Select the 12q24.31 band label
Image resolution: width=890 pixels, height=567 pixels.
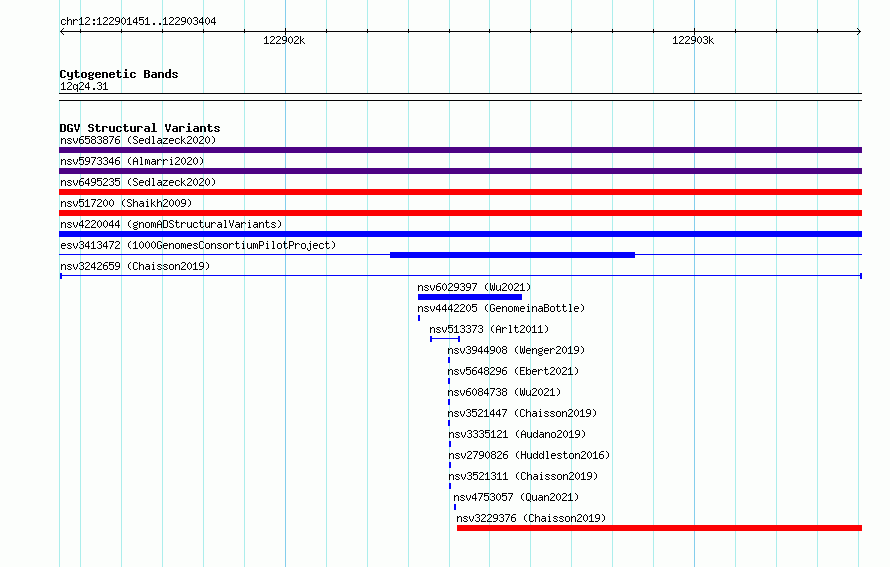pos(84,86)
